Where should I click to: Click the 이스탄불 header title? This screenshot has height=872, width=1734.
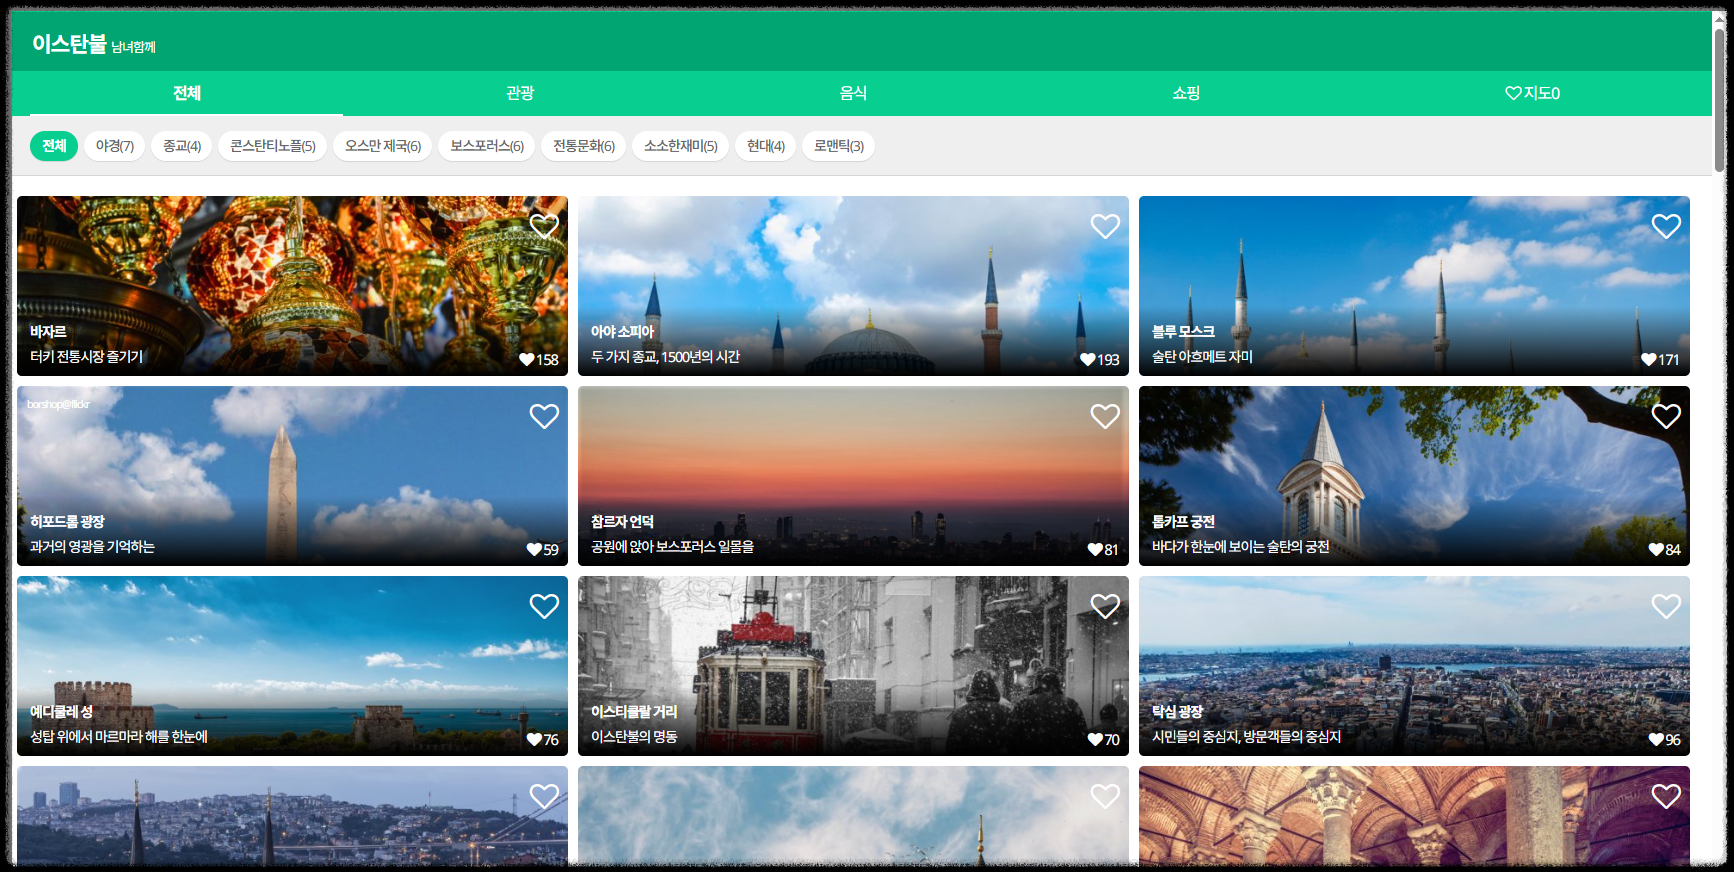(x=69, y=44)
